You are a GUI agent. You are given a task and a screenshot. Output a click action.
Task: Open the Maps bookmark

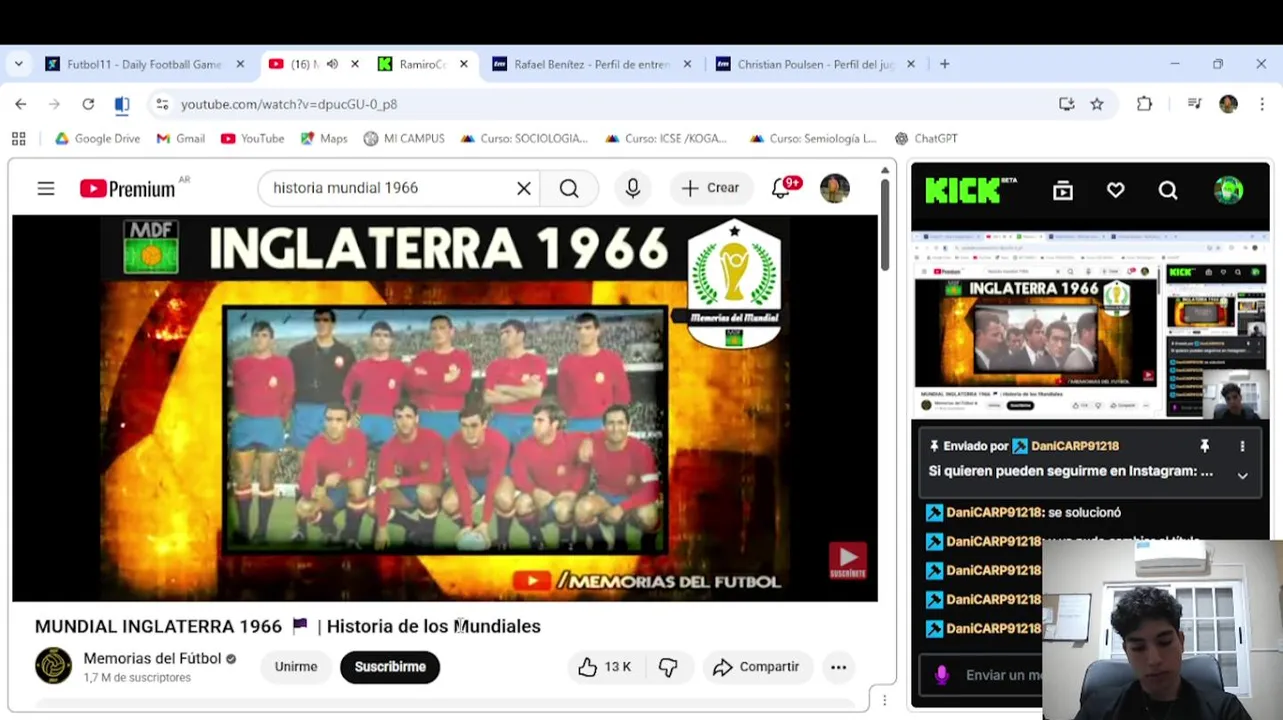click(323, 139)
